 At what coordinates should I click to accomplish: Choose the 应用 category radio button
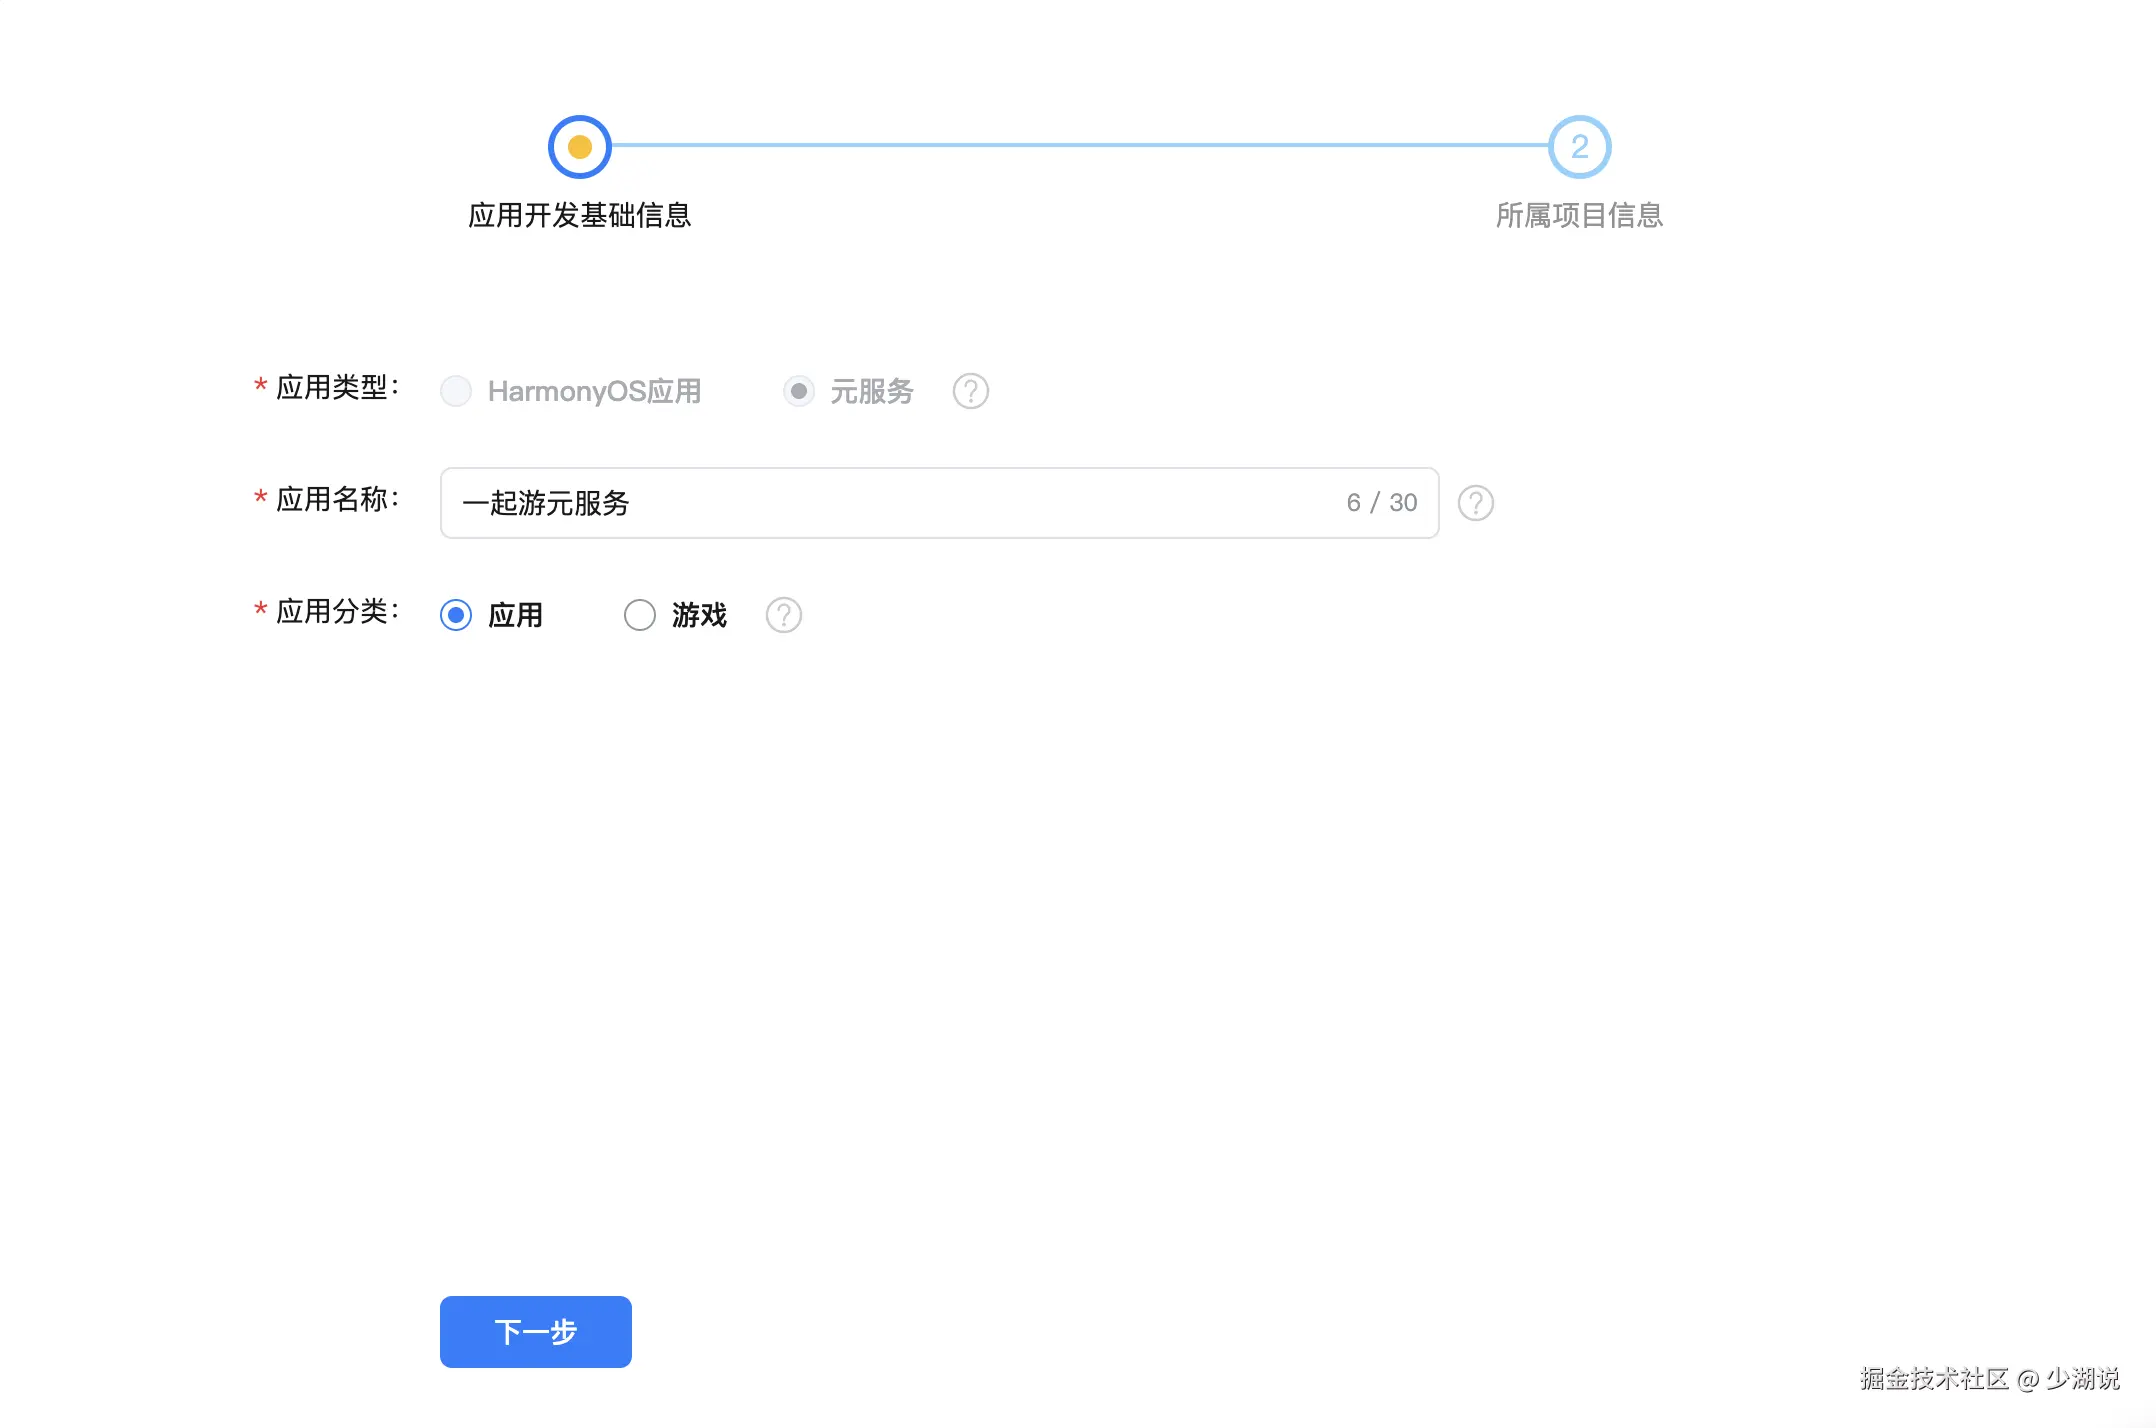coord(456,615)
